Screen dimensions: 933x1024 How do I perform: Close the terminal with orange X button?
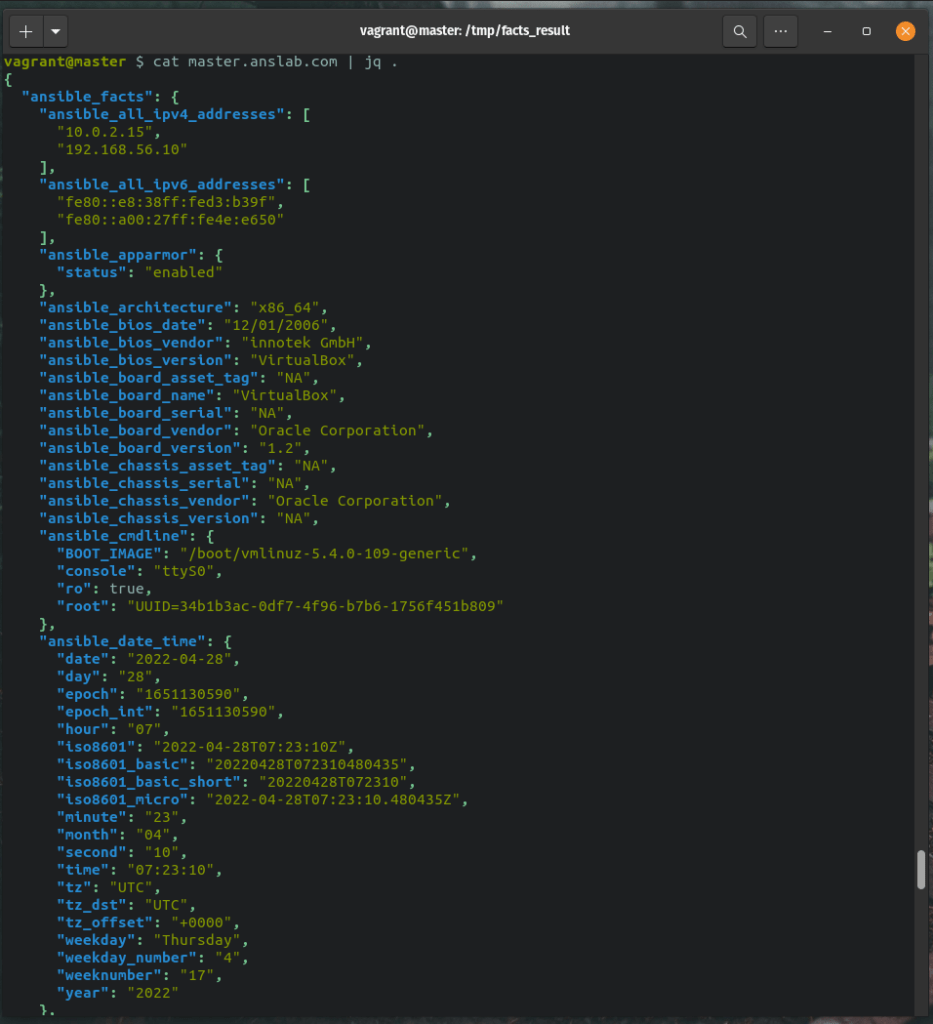pos(905,31)
